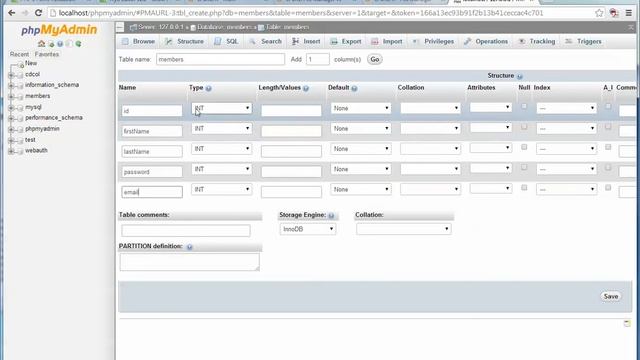Screen dimensions: 640x360
Task: Click the Add columns number field
Action: [318, 60]
